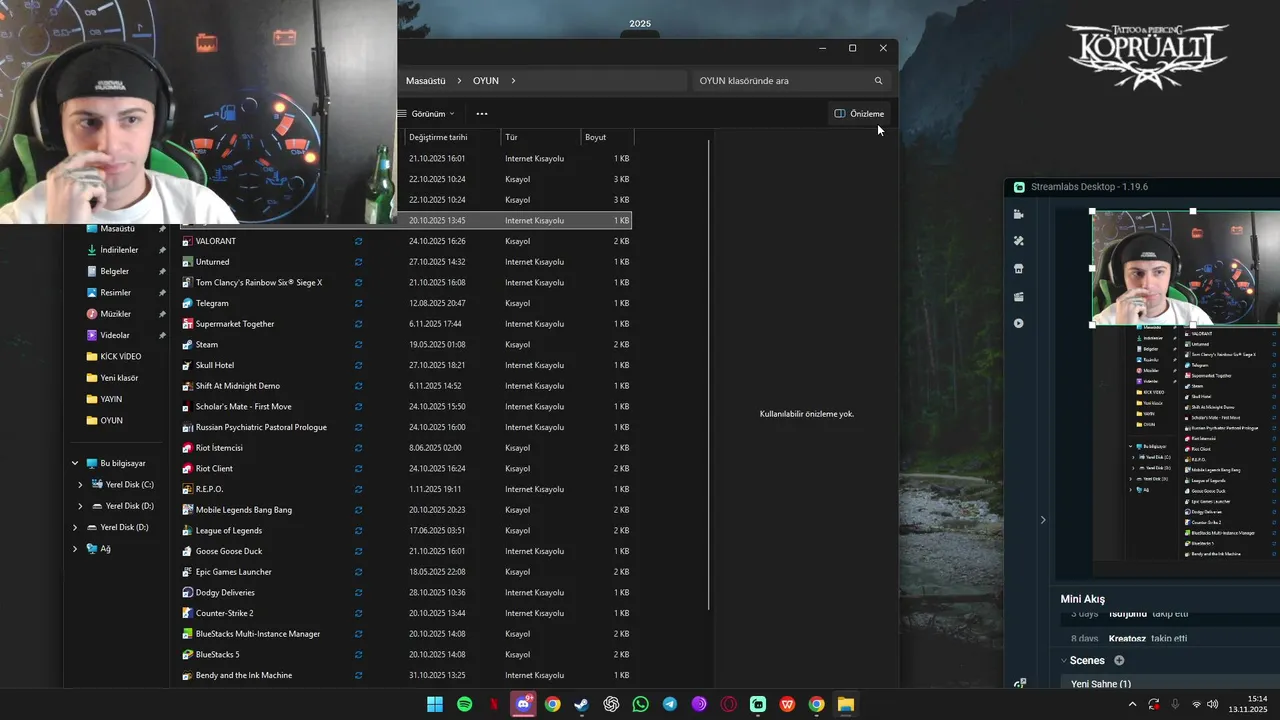
Task: Open KİCK VİDEO folder in sidebar
Action: (x=121, y=356)
